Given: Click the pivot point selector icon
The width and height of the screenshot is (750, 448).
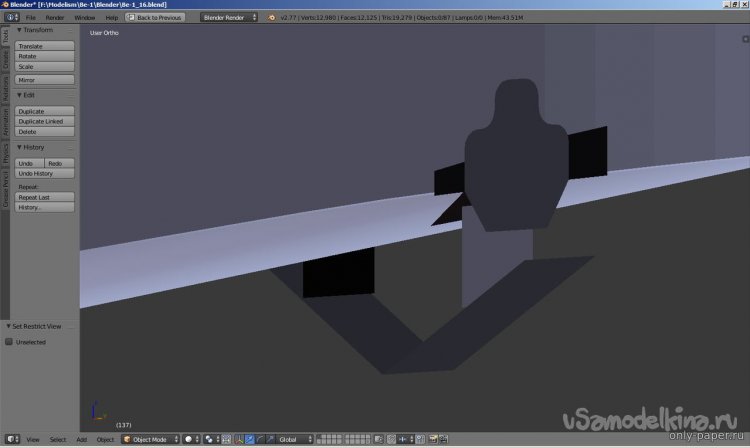Looking at the screenshot, I should click(x=210, y=439).
